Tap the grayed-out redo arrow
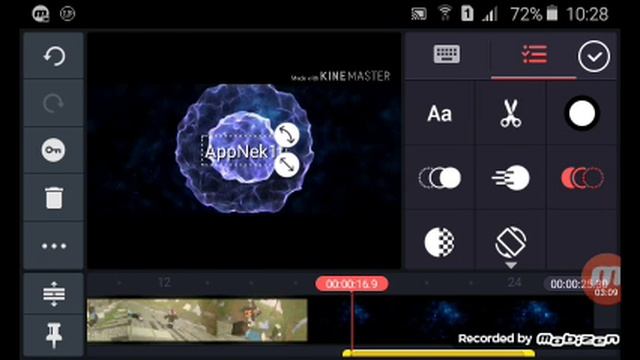This screenshot has height=360, width=640. pyautogui.click(x=54, y=103)
